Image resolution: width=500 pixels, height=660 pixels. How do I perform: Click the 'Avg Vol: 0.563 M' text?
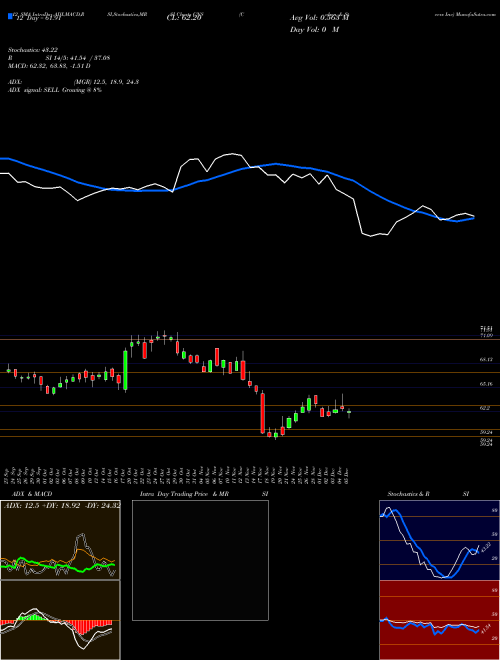click(319, 18)
